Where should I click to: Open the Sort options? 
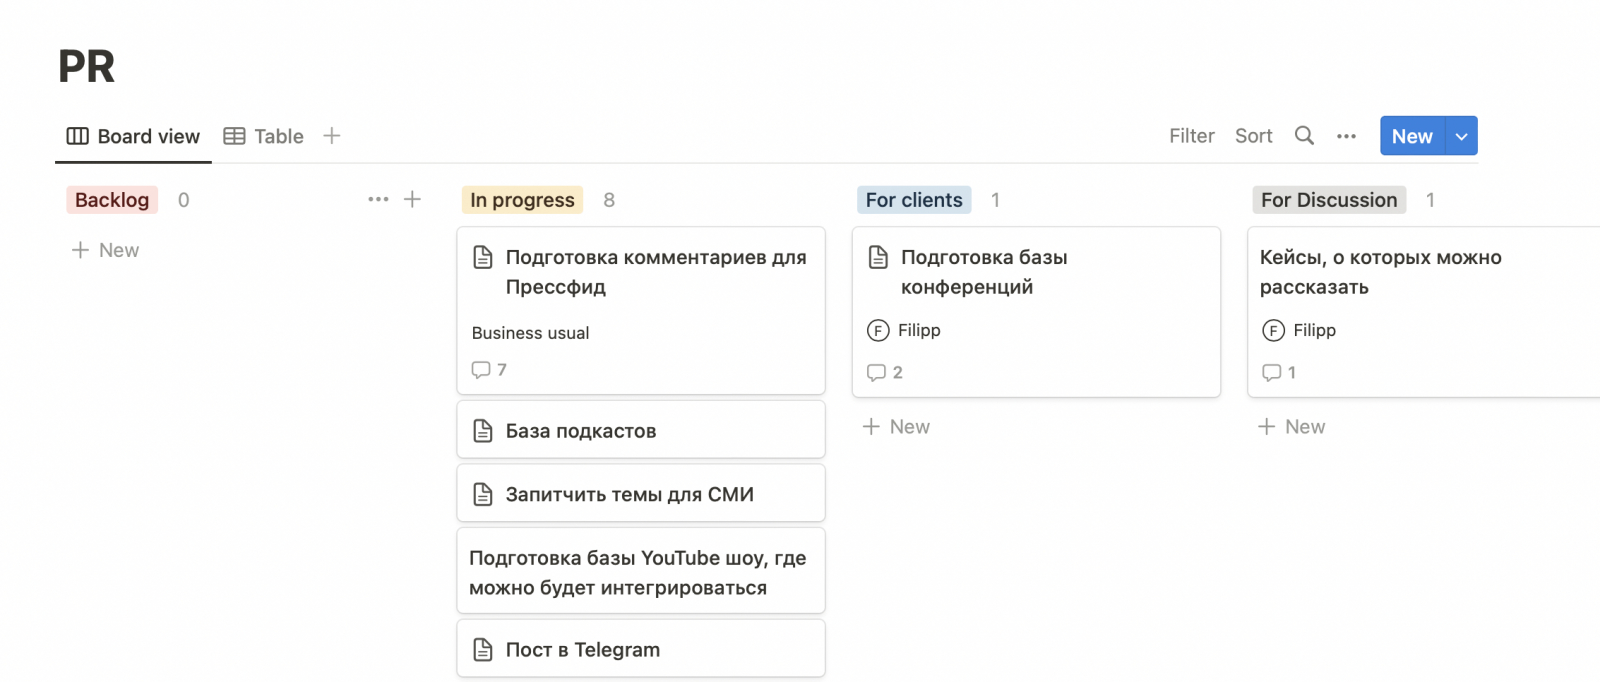1253,136
